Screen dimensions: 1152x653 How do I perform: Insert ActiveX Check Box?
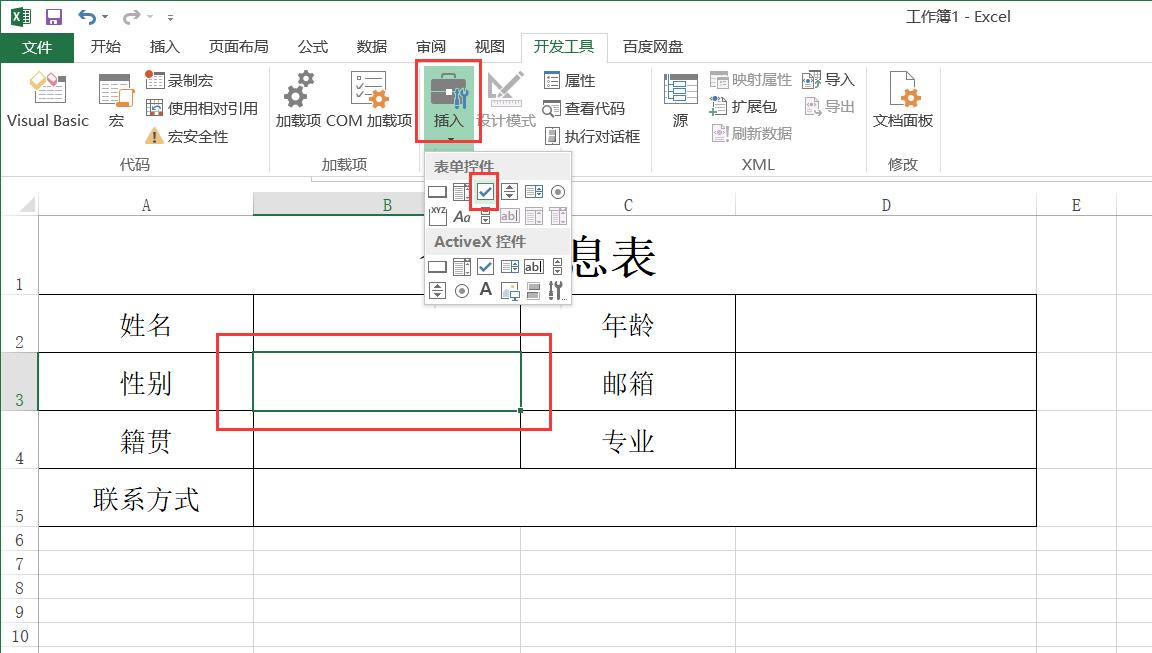point(485,267)
